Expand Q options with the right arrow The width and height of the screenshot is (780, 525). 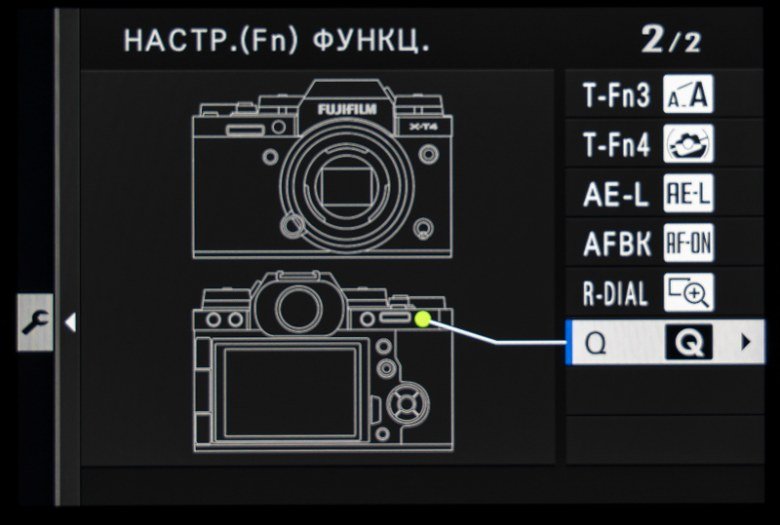tap(745, 342)
